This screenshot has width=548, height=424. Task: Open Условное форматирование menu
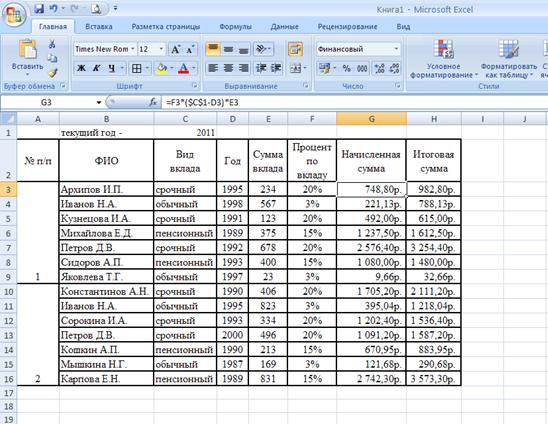point(443,59)
